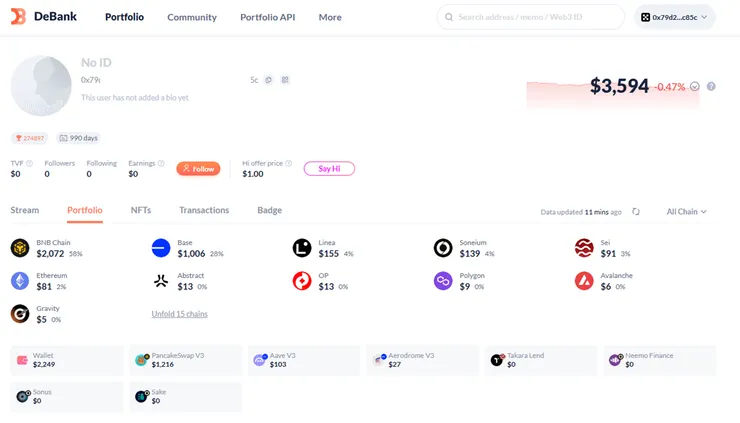740x423 pixels.
Task: Follow this user
Action: [198, 169]
